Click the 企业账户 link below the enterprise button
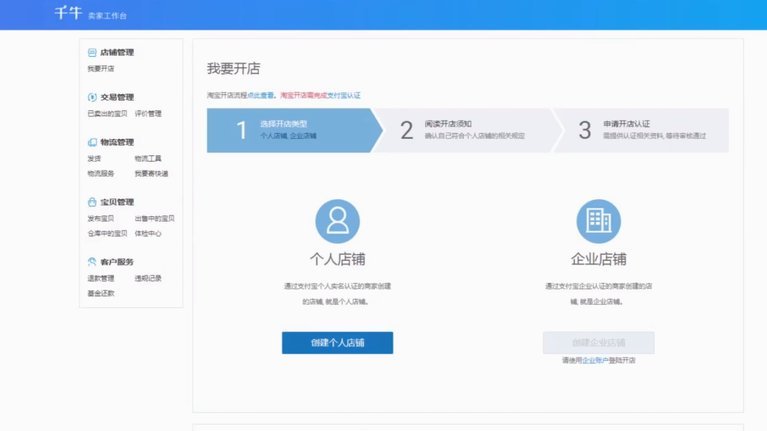The image size is (767, 431). point(595,360)
